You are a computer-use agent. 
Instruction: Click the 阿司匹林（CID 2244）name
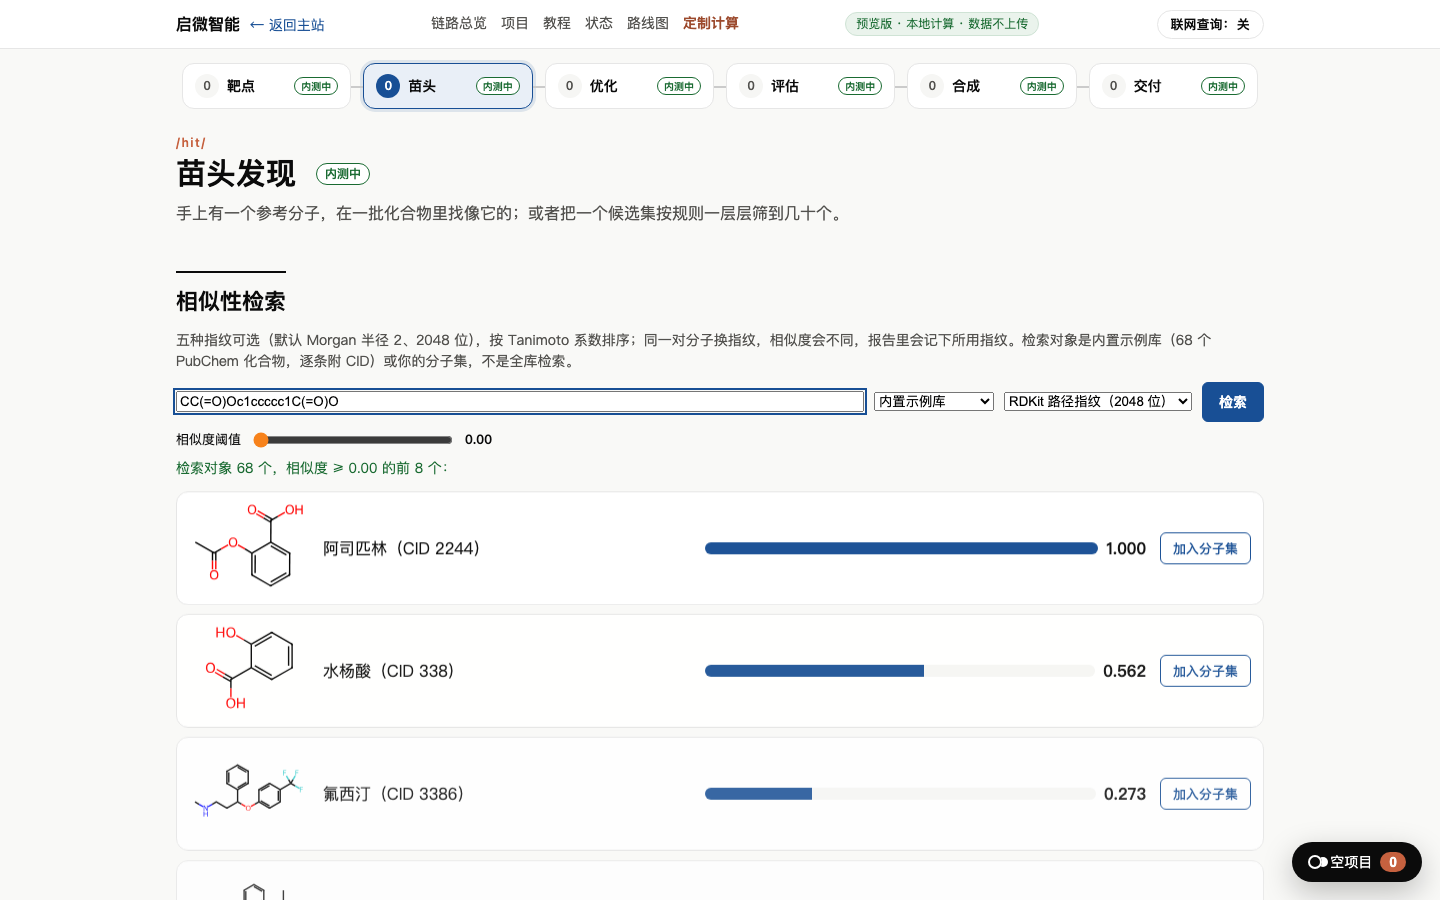click(x=402, y=548)
